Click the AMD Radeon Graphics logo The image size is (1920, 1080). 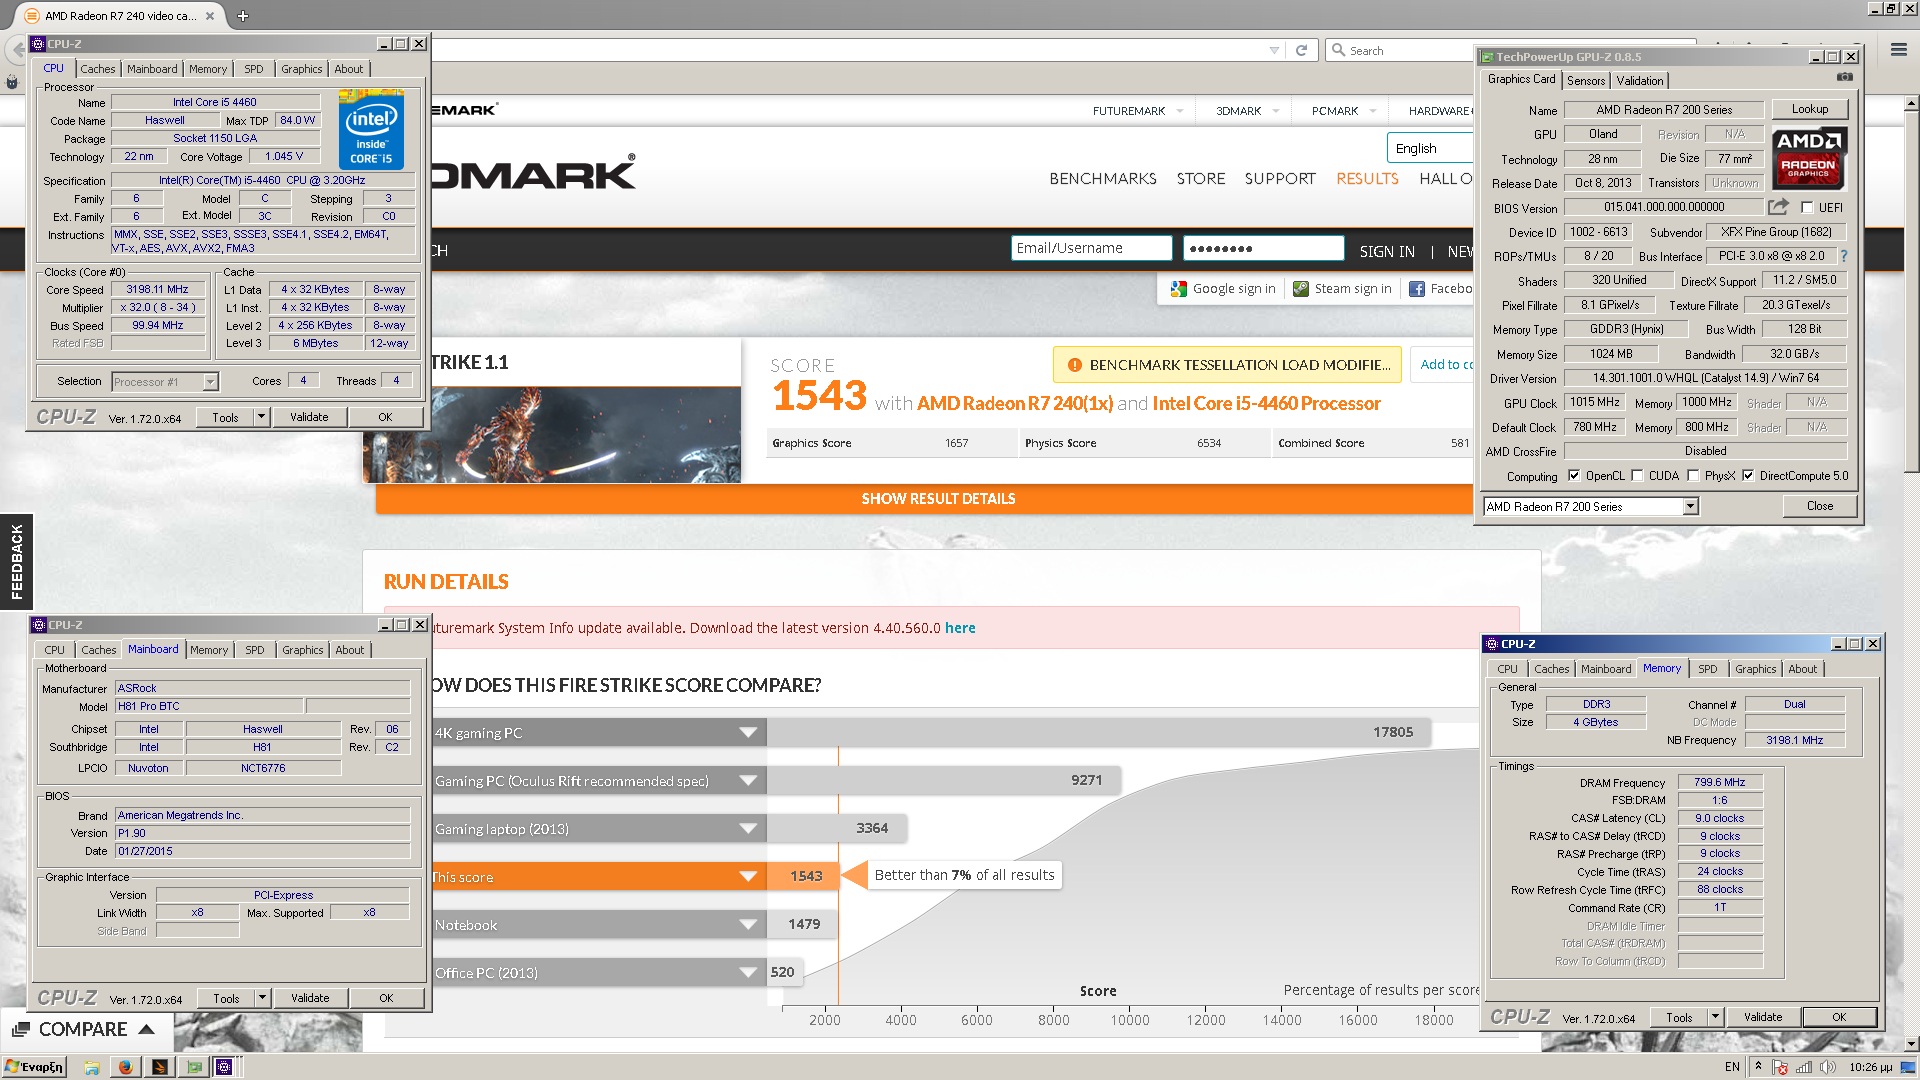coord(1808,158)
